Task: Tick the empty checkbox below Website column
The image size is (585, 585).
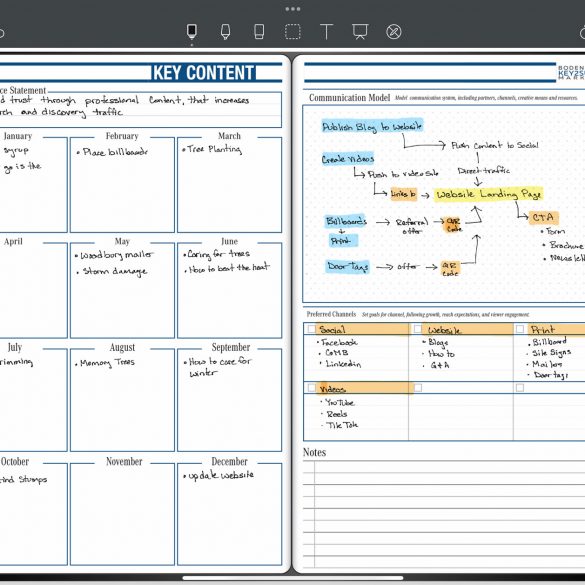Action: [418, 388]
